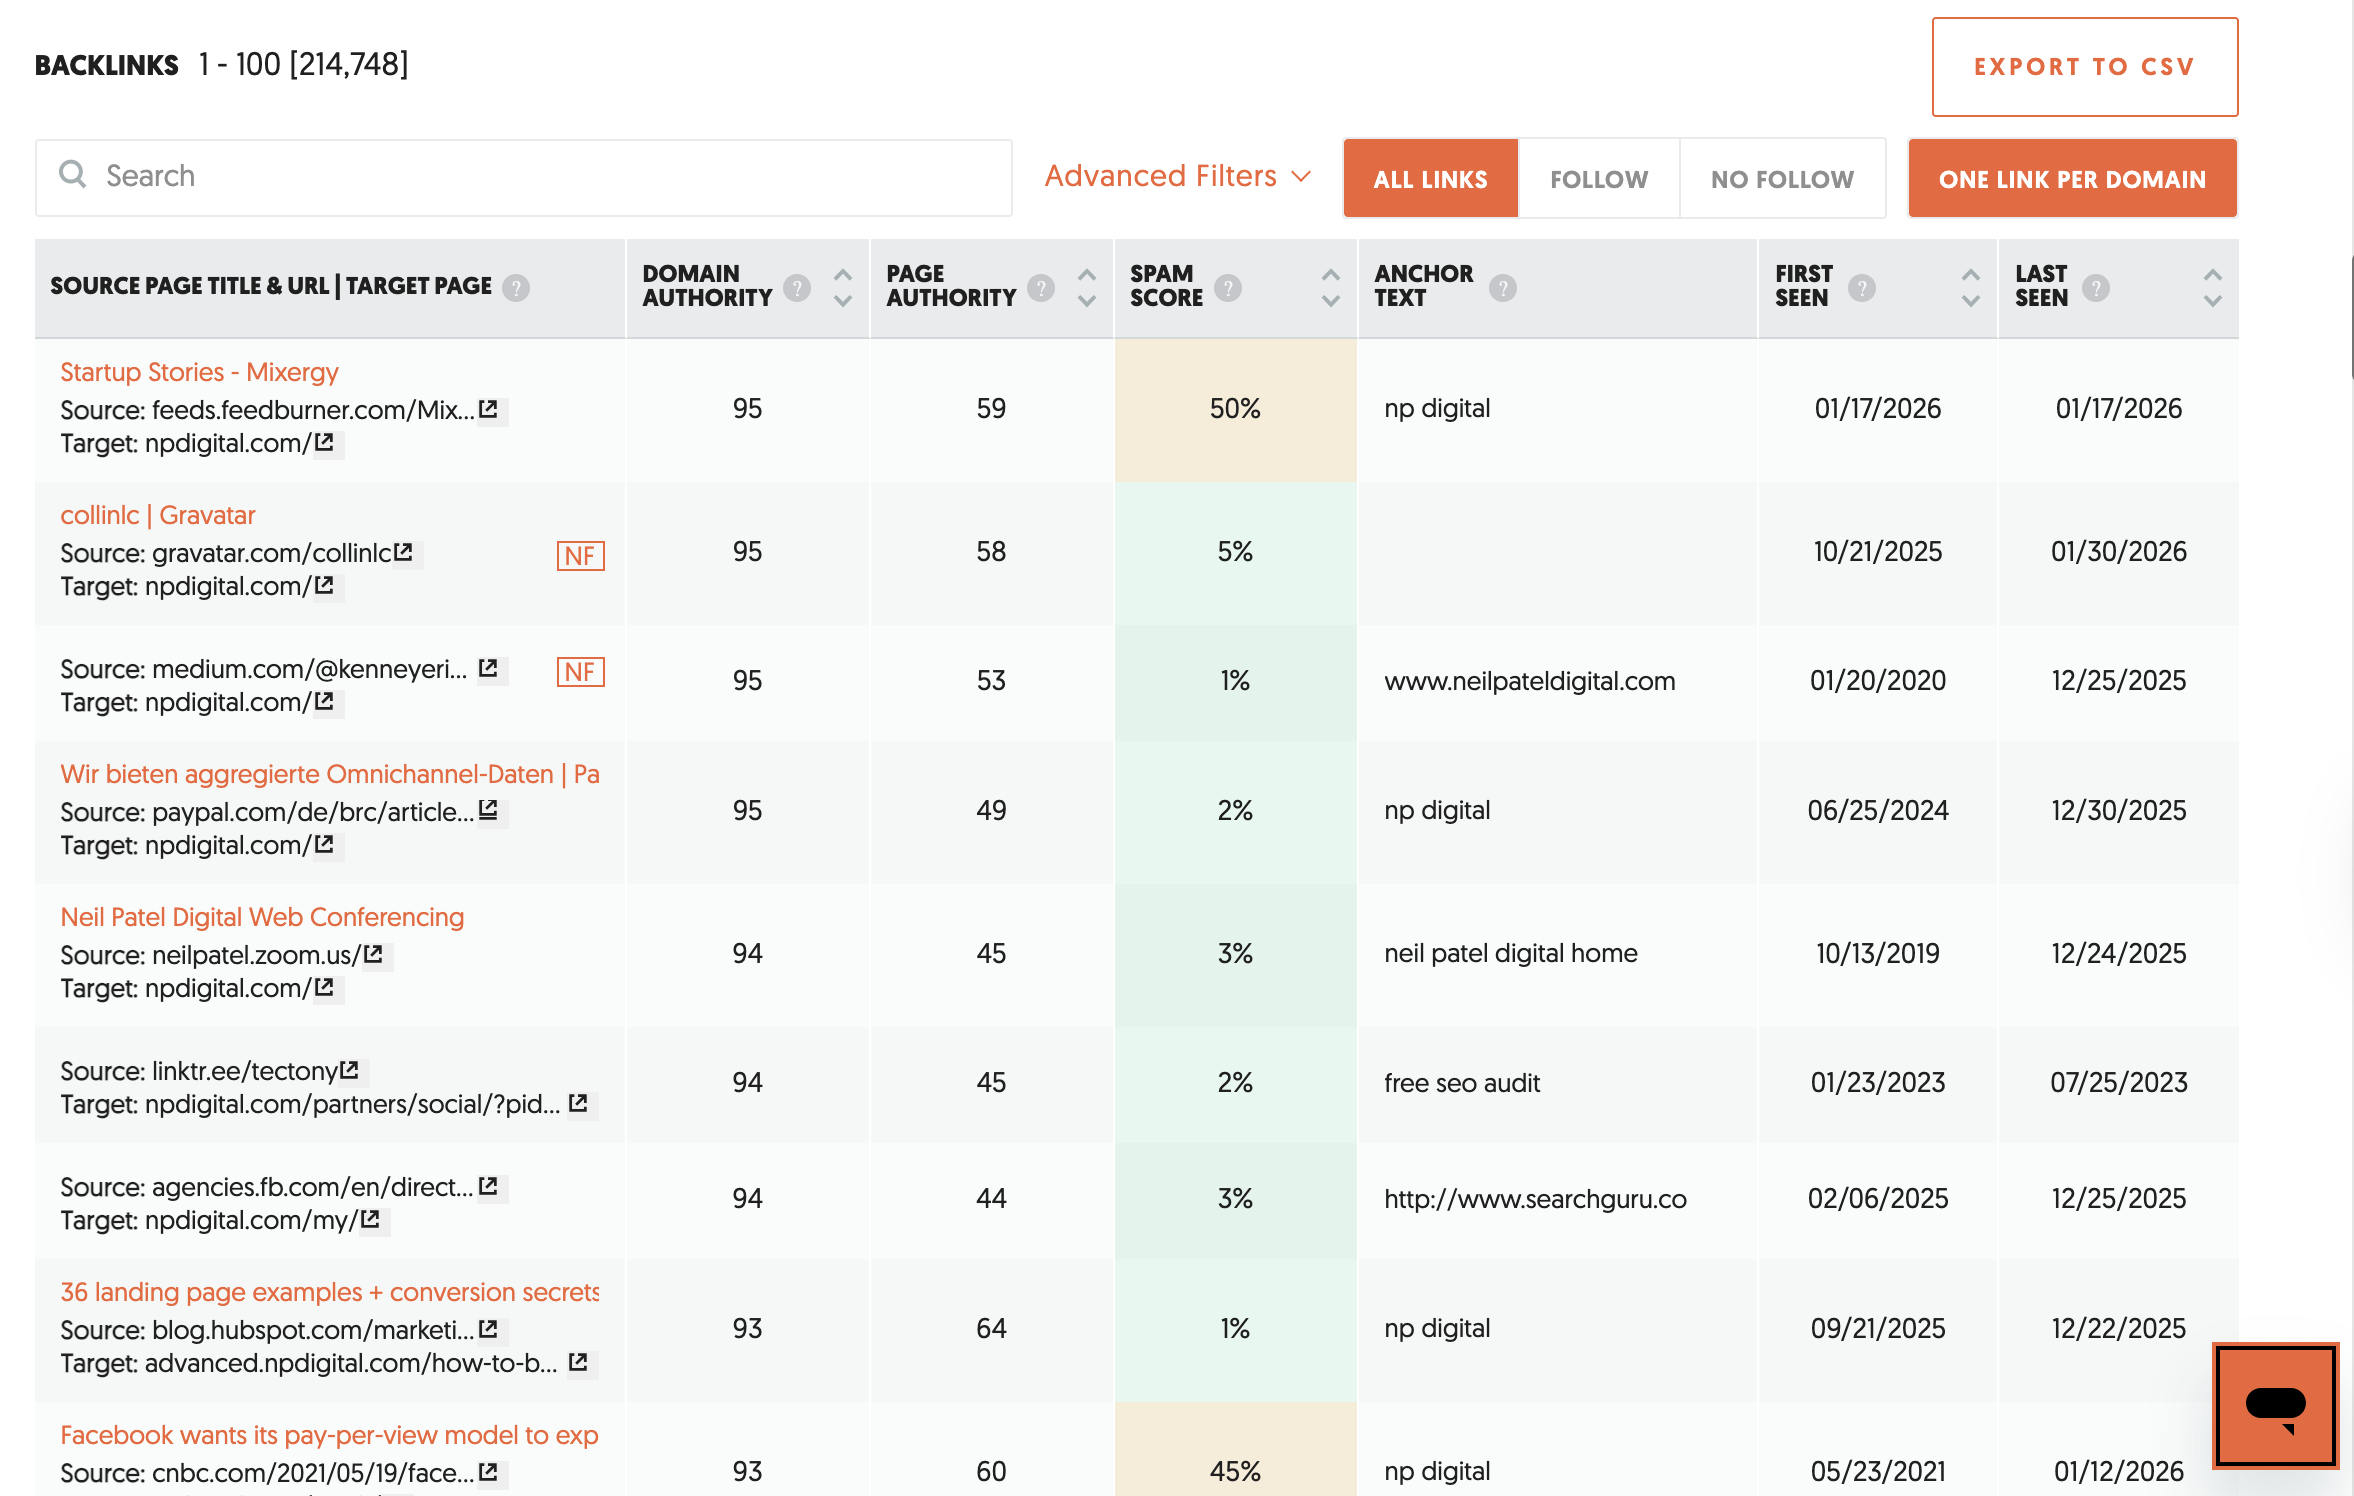2354x1496 pixels.
Task: Select anchor text free seo audit
Action: (x=1462, y=1083)
